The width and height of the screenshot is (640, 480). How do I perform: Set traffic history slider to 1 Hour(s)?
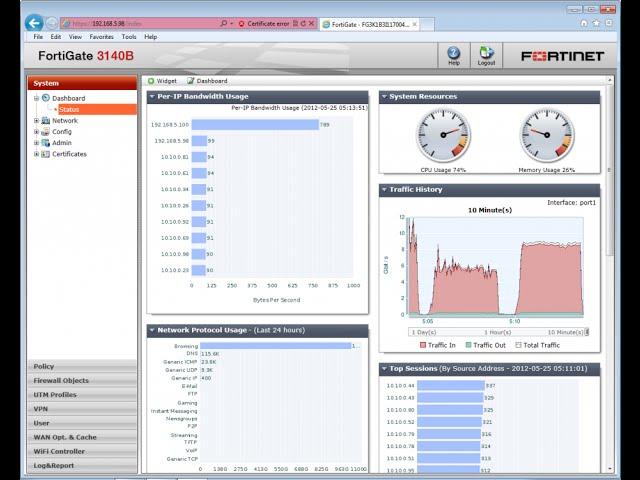(x=498, y=332)
